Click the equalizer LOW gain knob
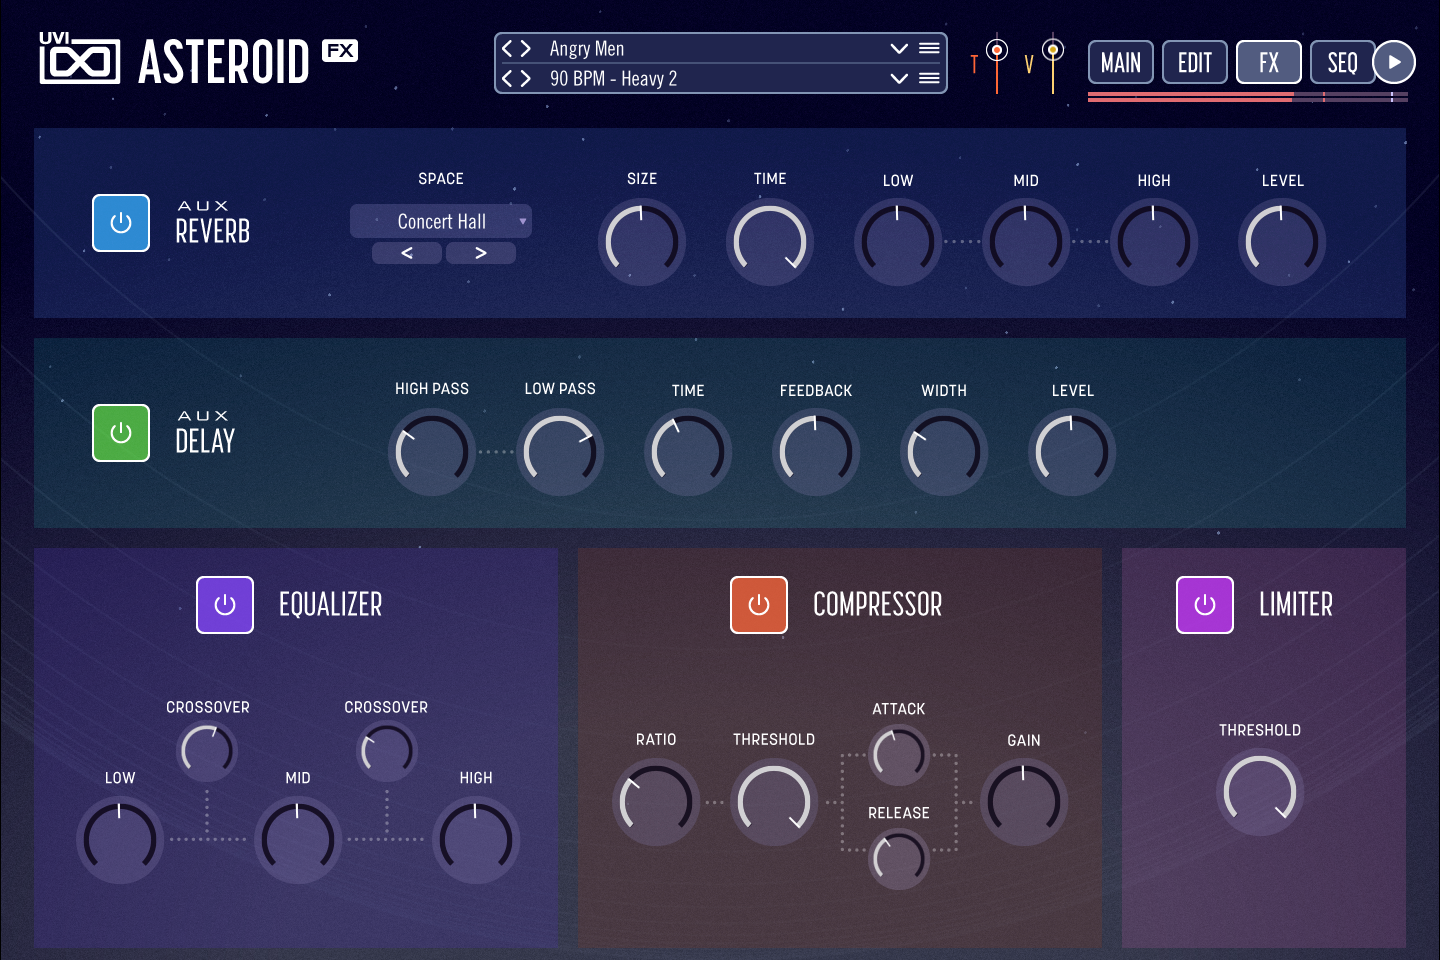 [x=120, y=840]
